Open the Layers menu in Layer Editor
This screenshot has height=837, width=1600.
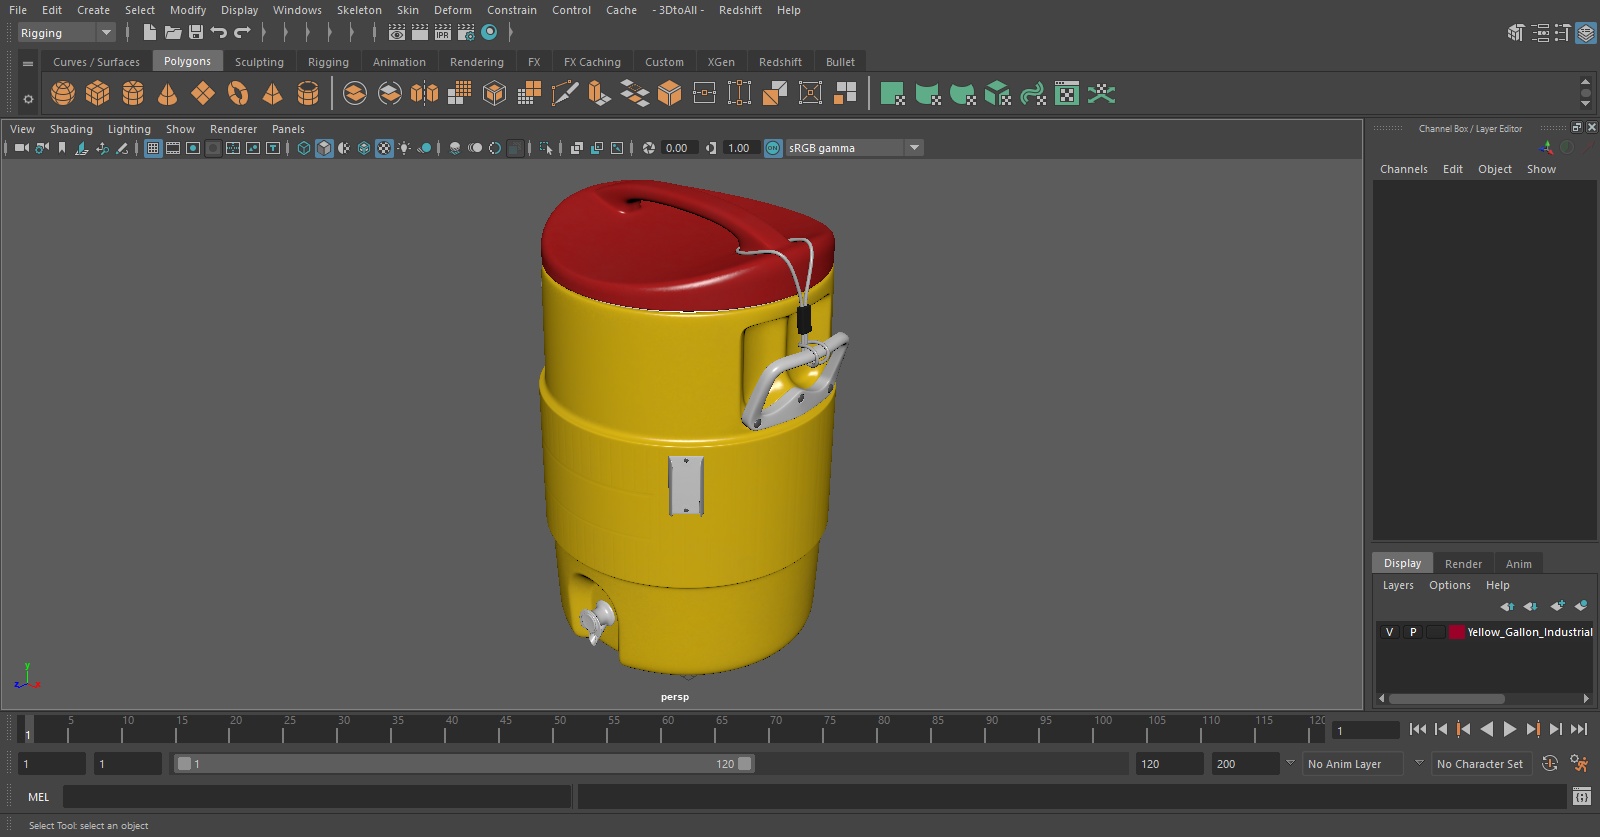[x=1398, y=585]
